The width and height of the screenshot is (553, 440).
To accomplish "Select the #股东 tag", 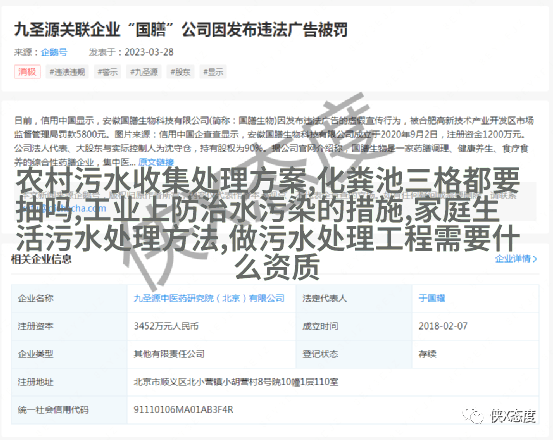I will tap(180, 72).
